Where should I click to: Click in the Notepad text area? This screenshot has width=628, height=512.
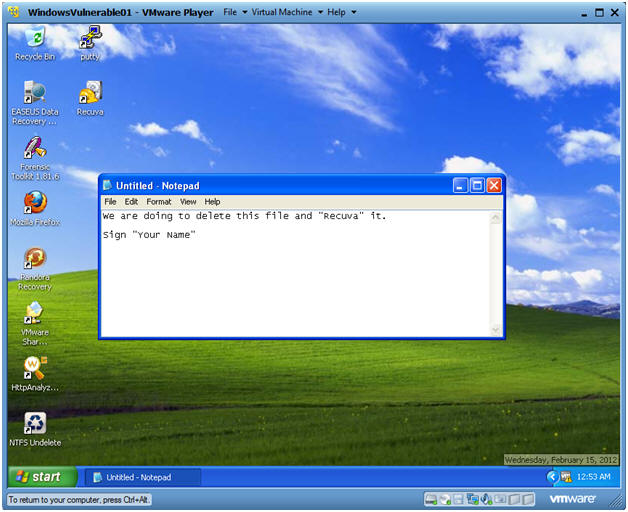coord(296,274)
